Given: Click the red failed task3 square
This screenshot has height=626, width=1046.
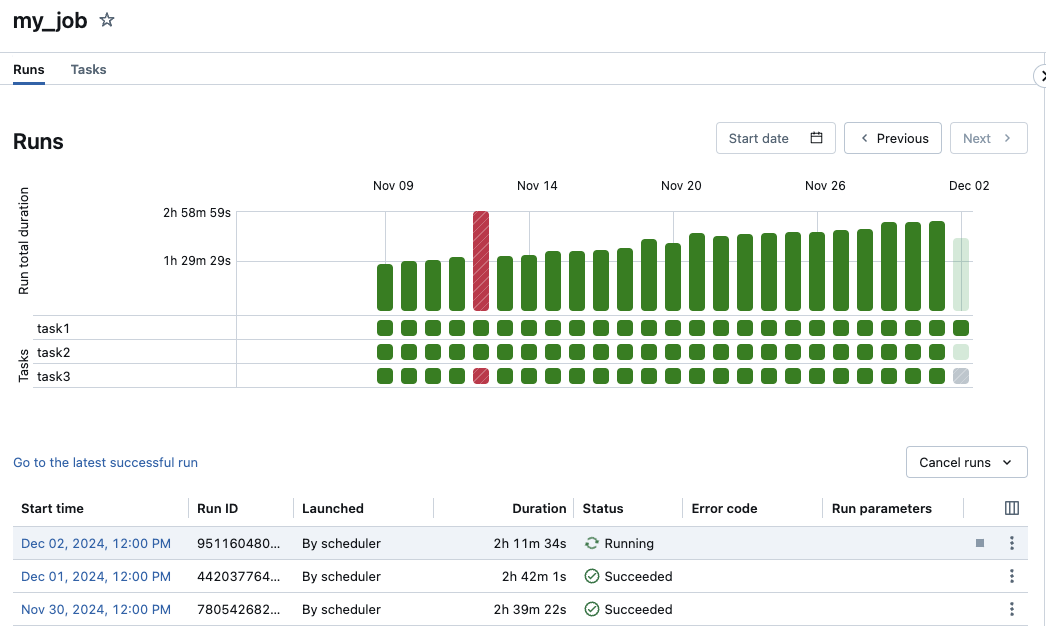Looking at the screenshot, I should tap(481, 376).
